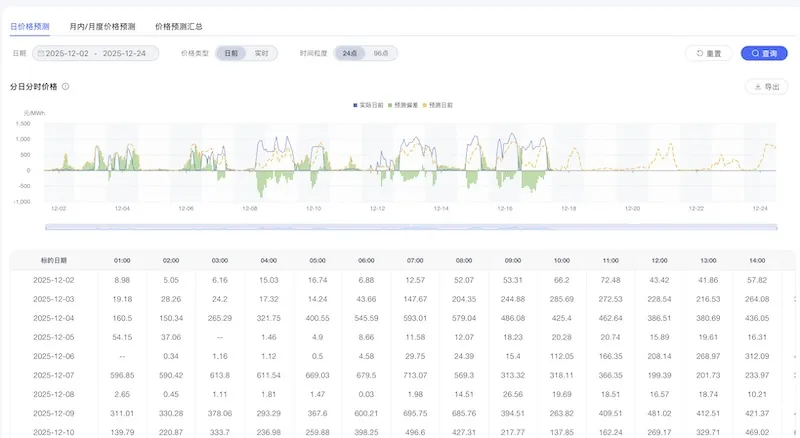Switch time granularity to 24点
The width and height of the screenshot is (800, 438).
pyautogui.click(x=349, y=53)
